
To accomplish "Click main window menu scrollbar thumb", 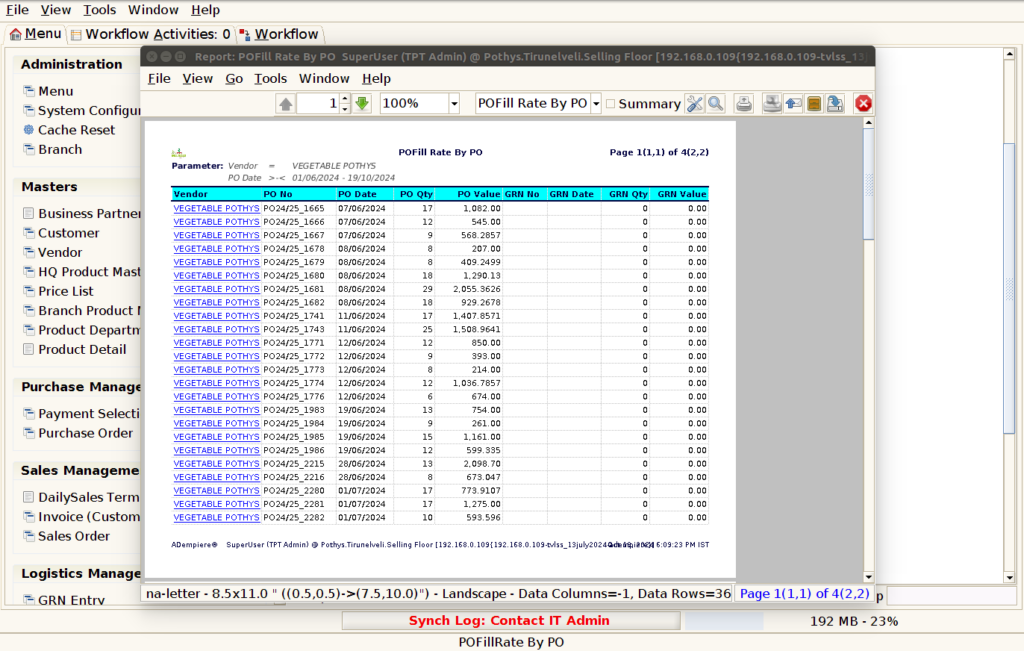I will tap(1010, 287).
